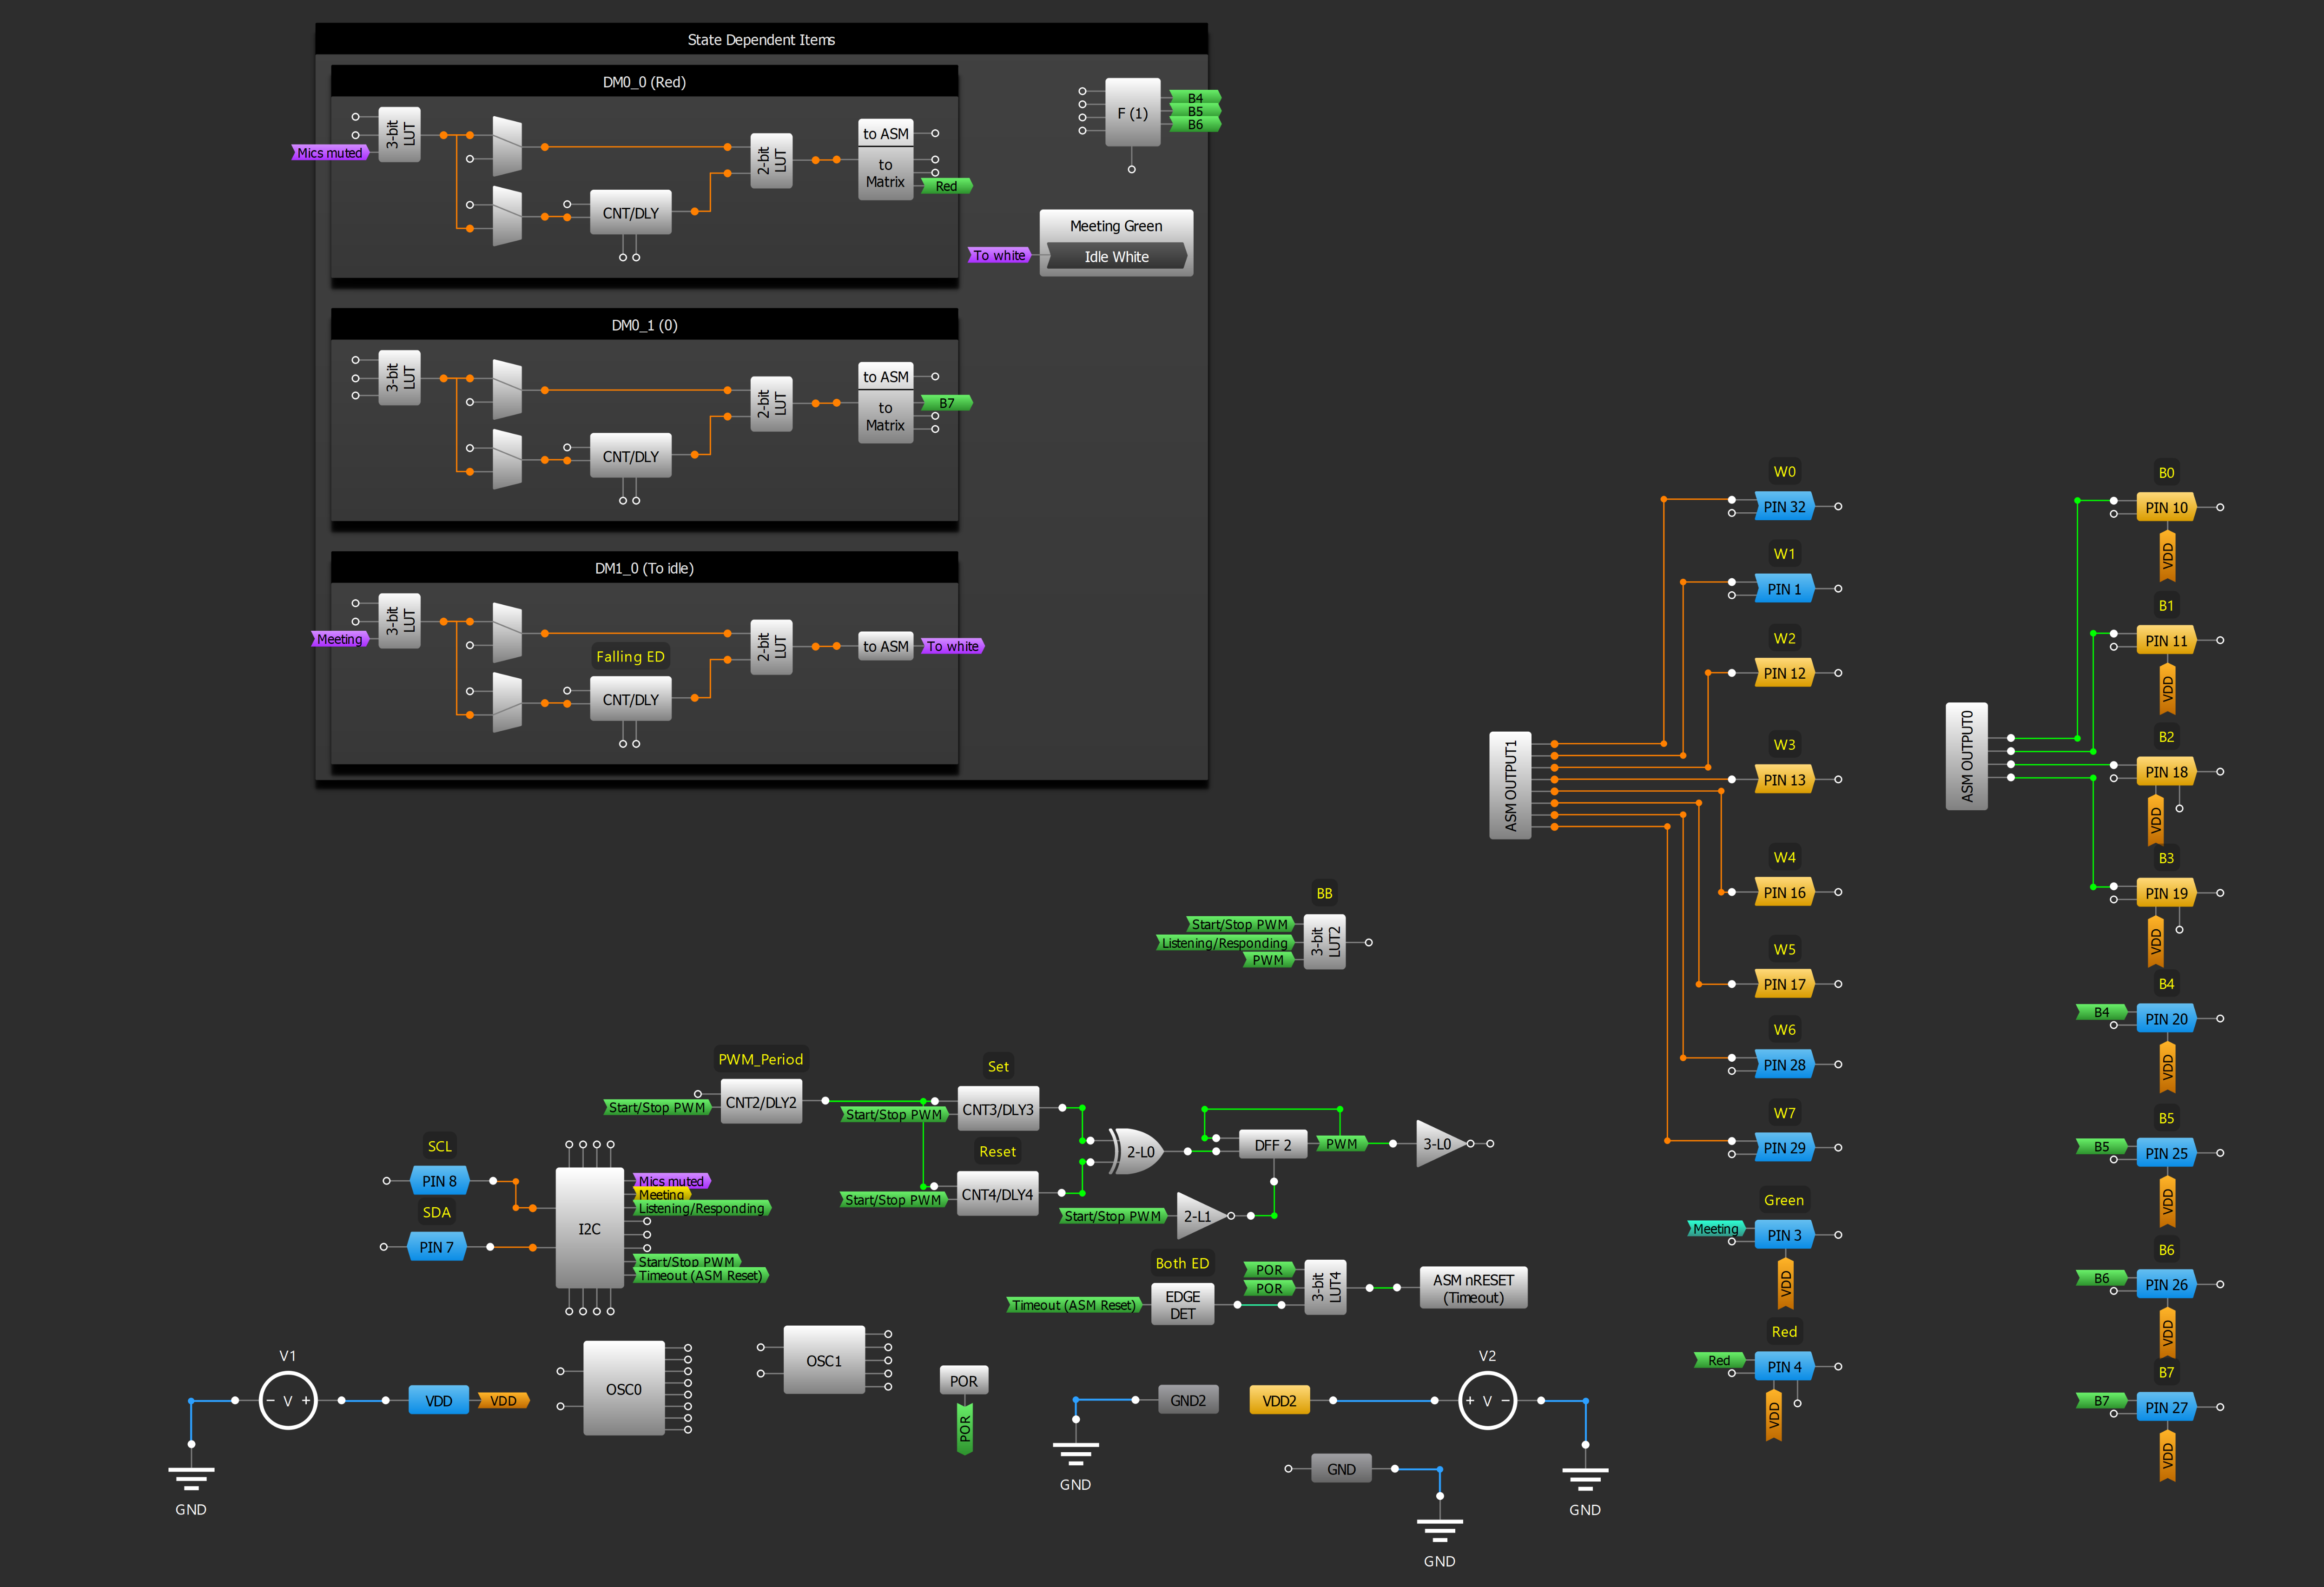Click the POR block

[964, 1381]
